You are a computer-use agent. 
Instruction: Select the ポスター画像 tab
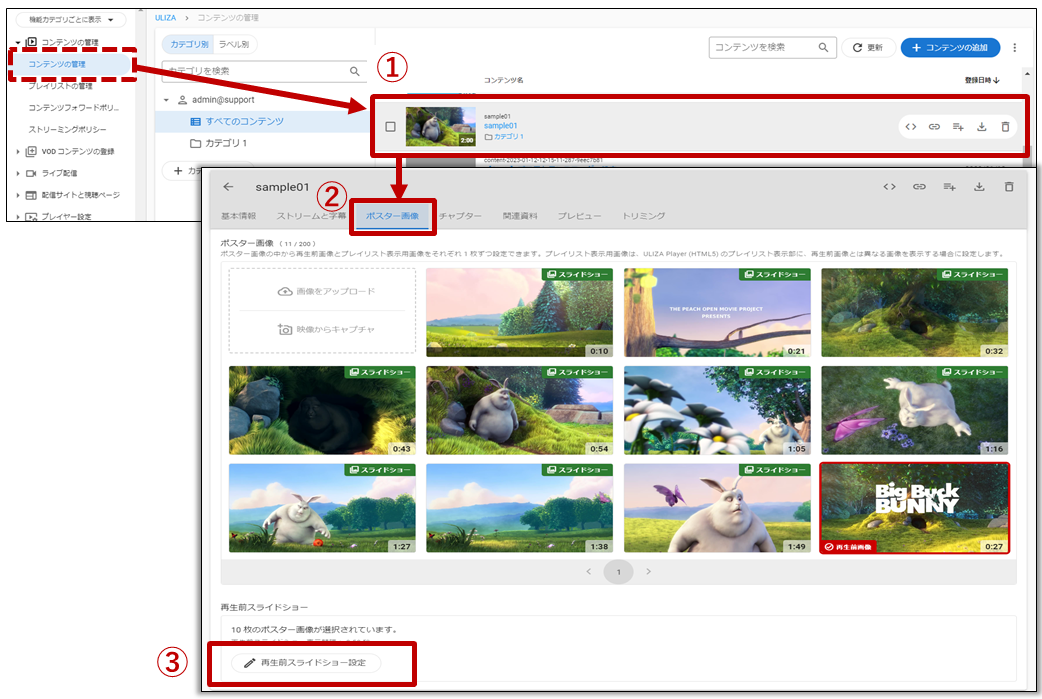[392, 216]
